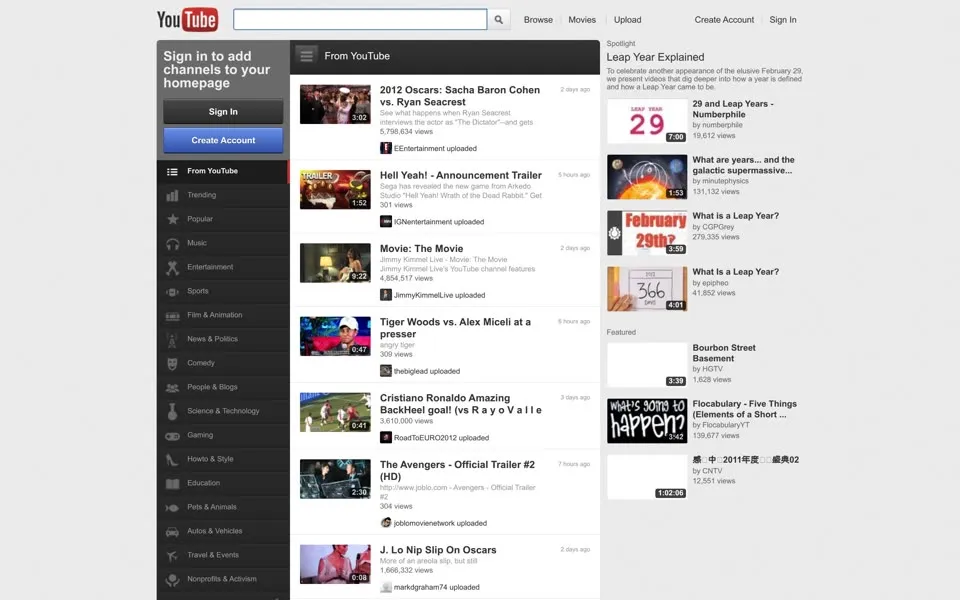Image resolution: width=960 pixels, height=600 pixels.
Task: Open 366 days epipheo video thumbnail
Action: 647,289
